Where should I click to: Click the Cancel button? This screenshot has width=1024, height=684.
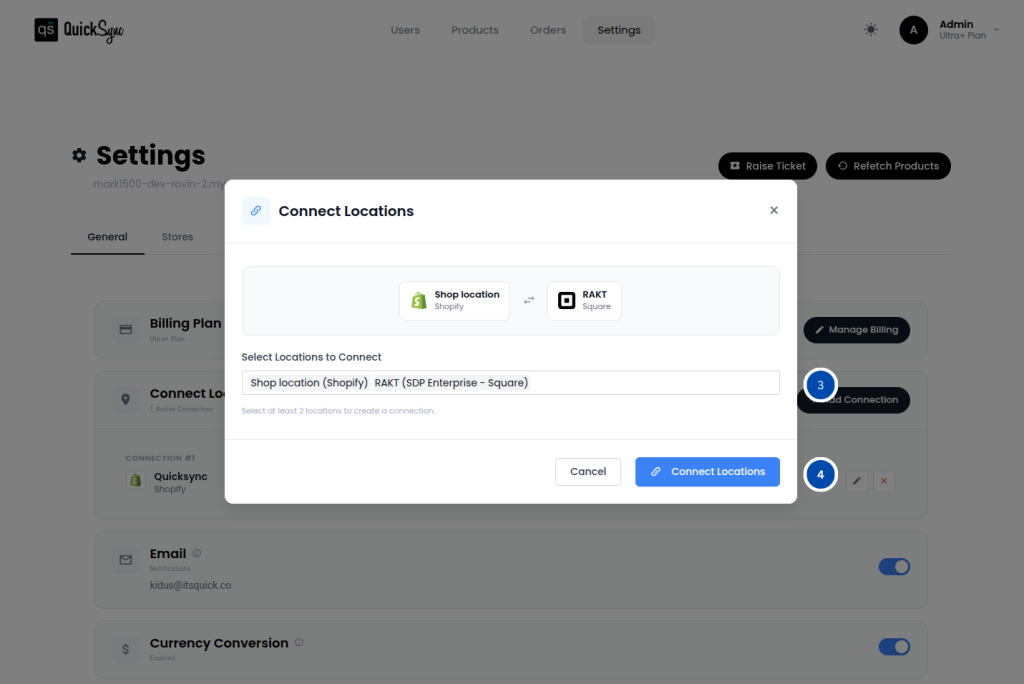point(588,472)
